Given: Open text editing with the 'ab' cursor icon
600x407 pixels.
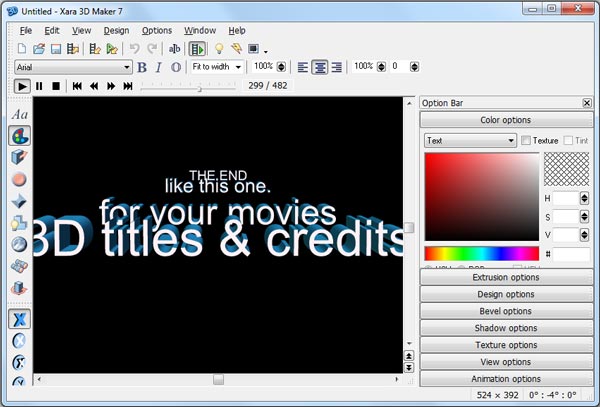Looking at the screenshot, I should [174, 49].
